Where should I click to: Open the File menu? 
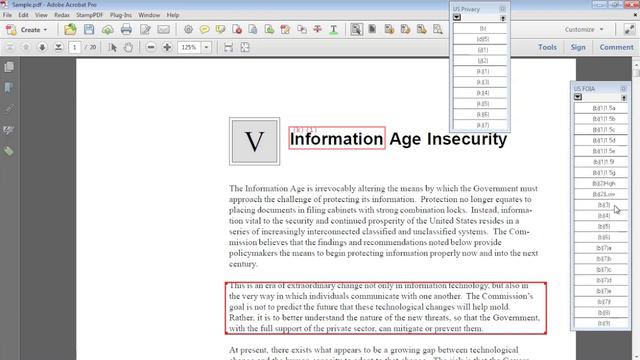pyautogui.click(x=7, y=15)
